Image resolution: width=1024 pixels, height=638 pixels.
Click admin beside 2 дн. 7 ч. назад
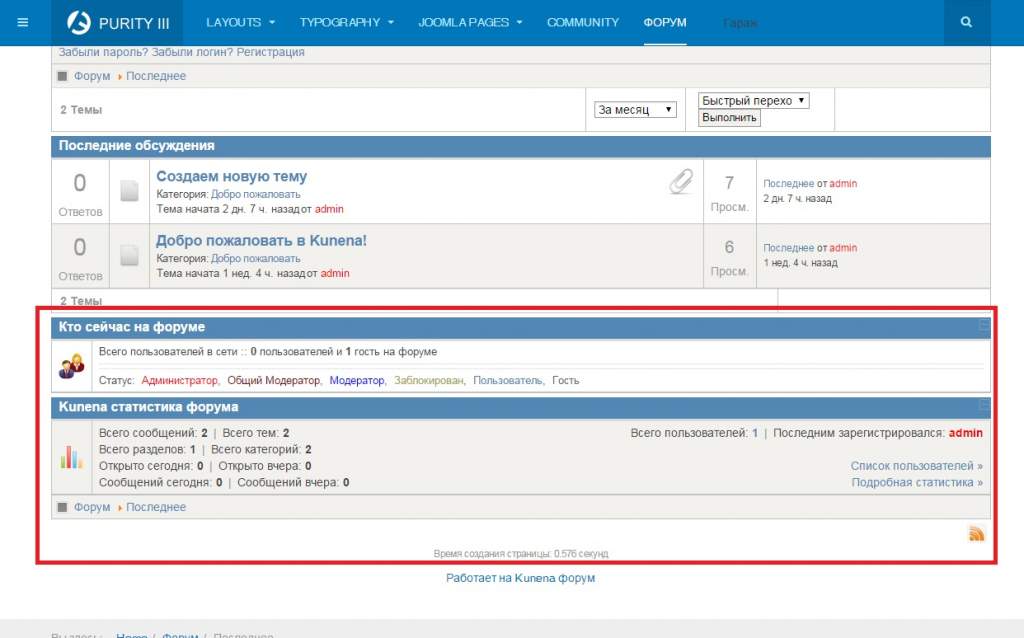point(843,184)
